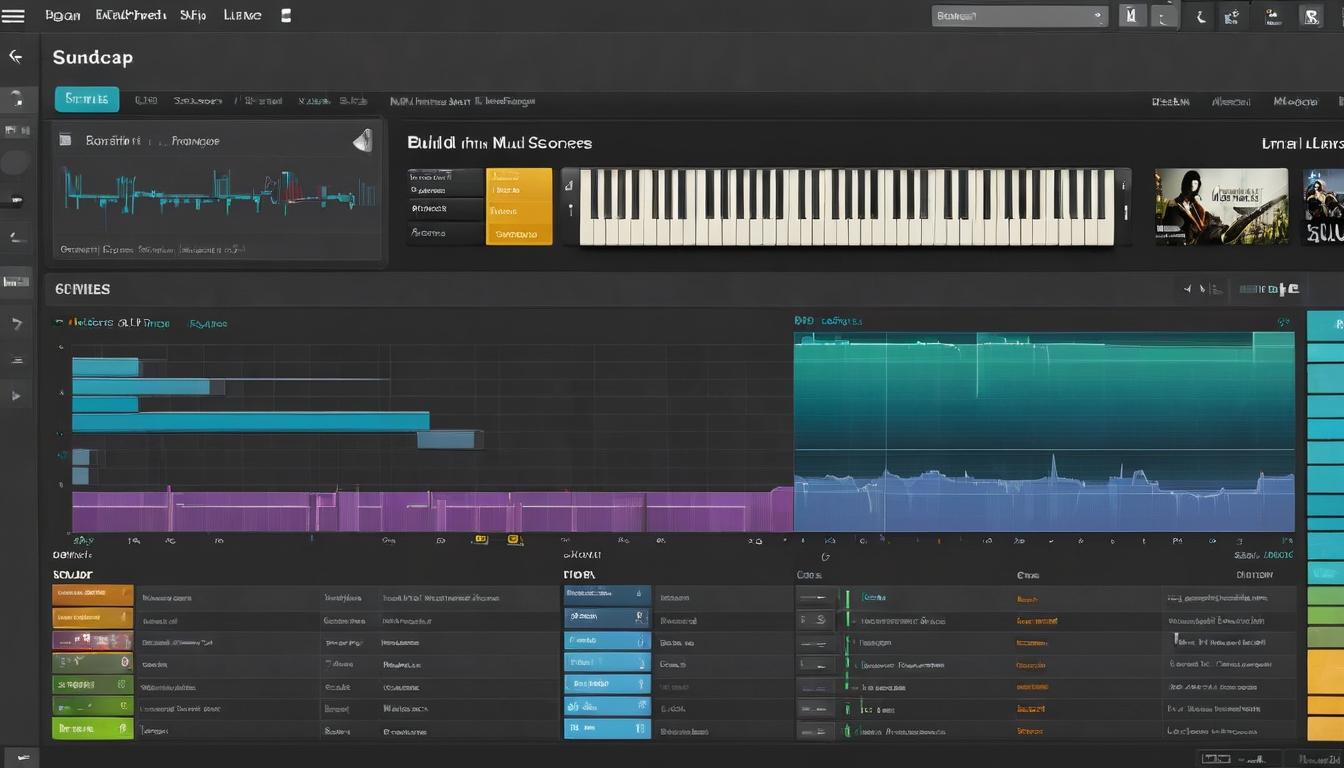This screenshot has height=768, width=1344.
Task: Click the speaker icon in waveform panel
Action: (362, 141)
